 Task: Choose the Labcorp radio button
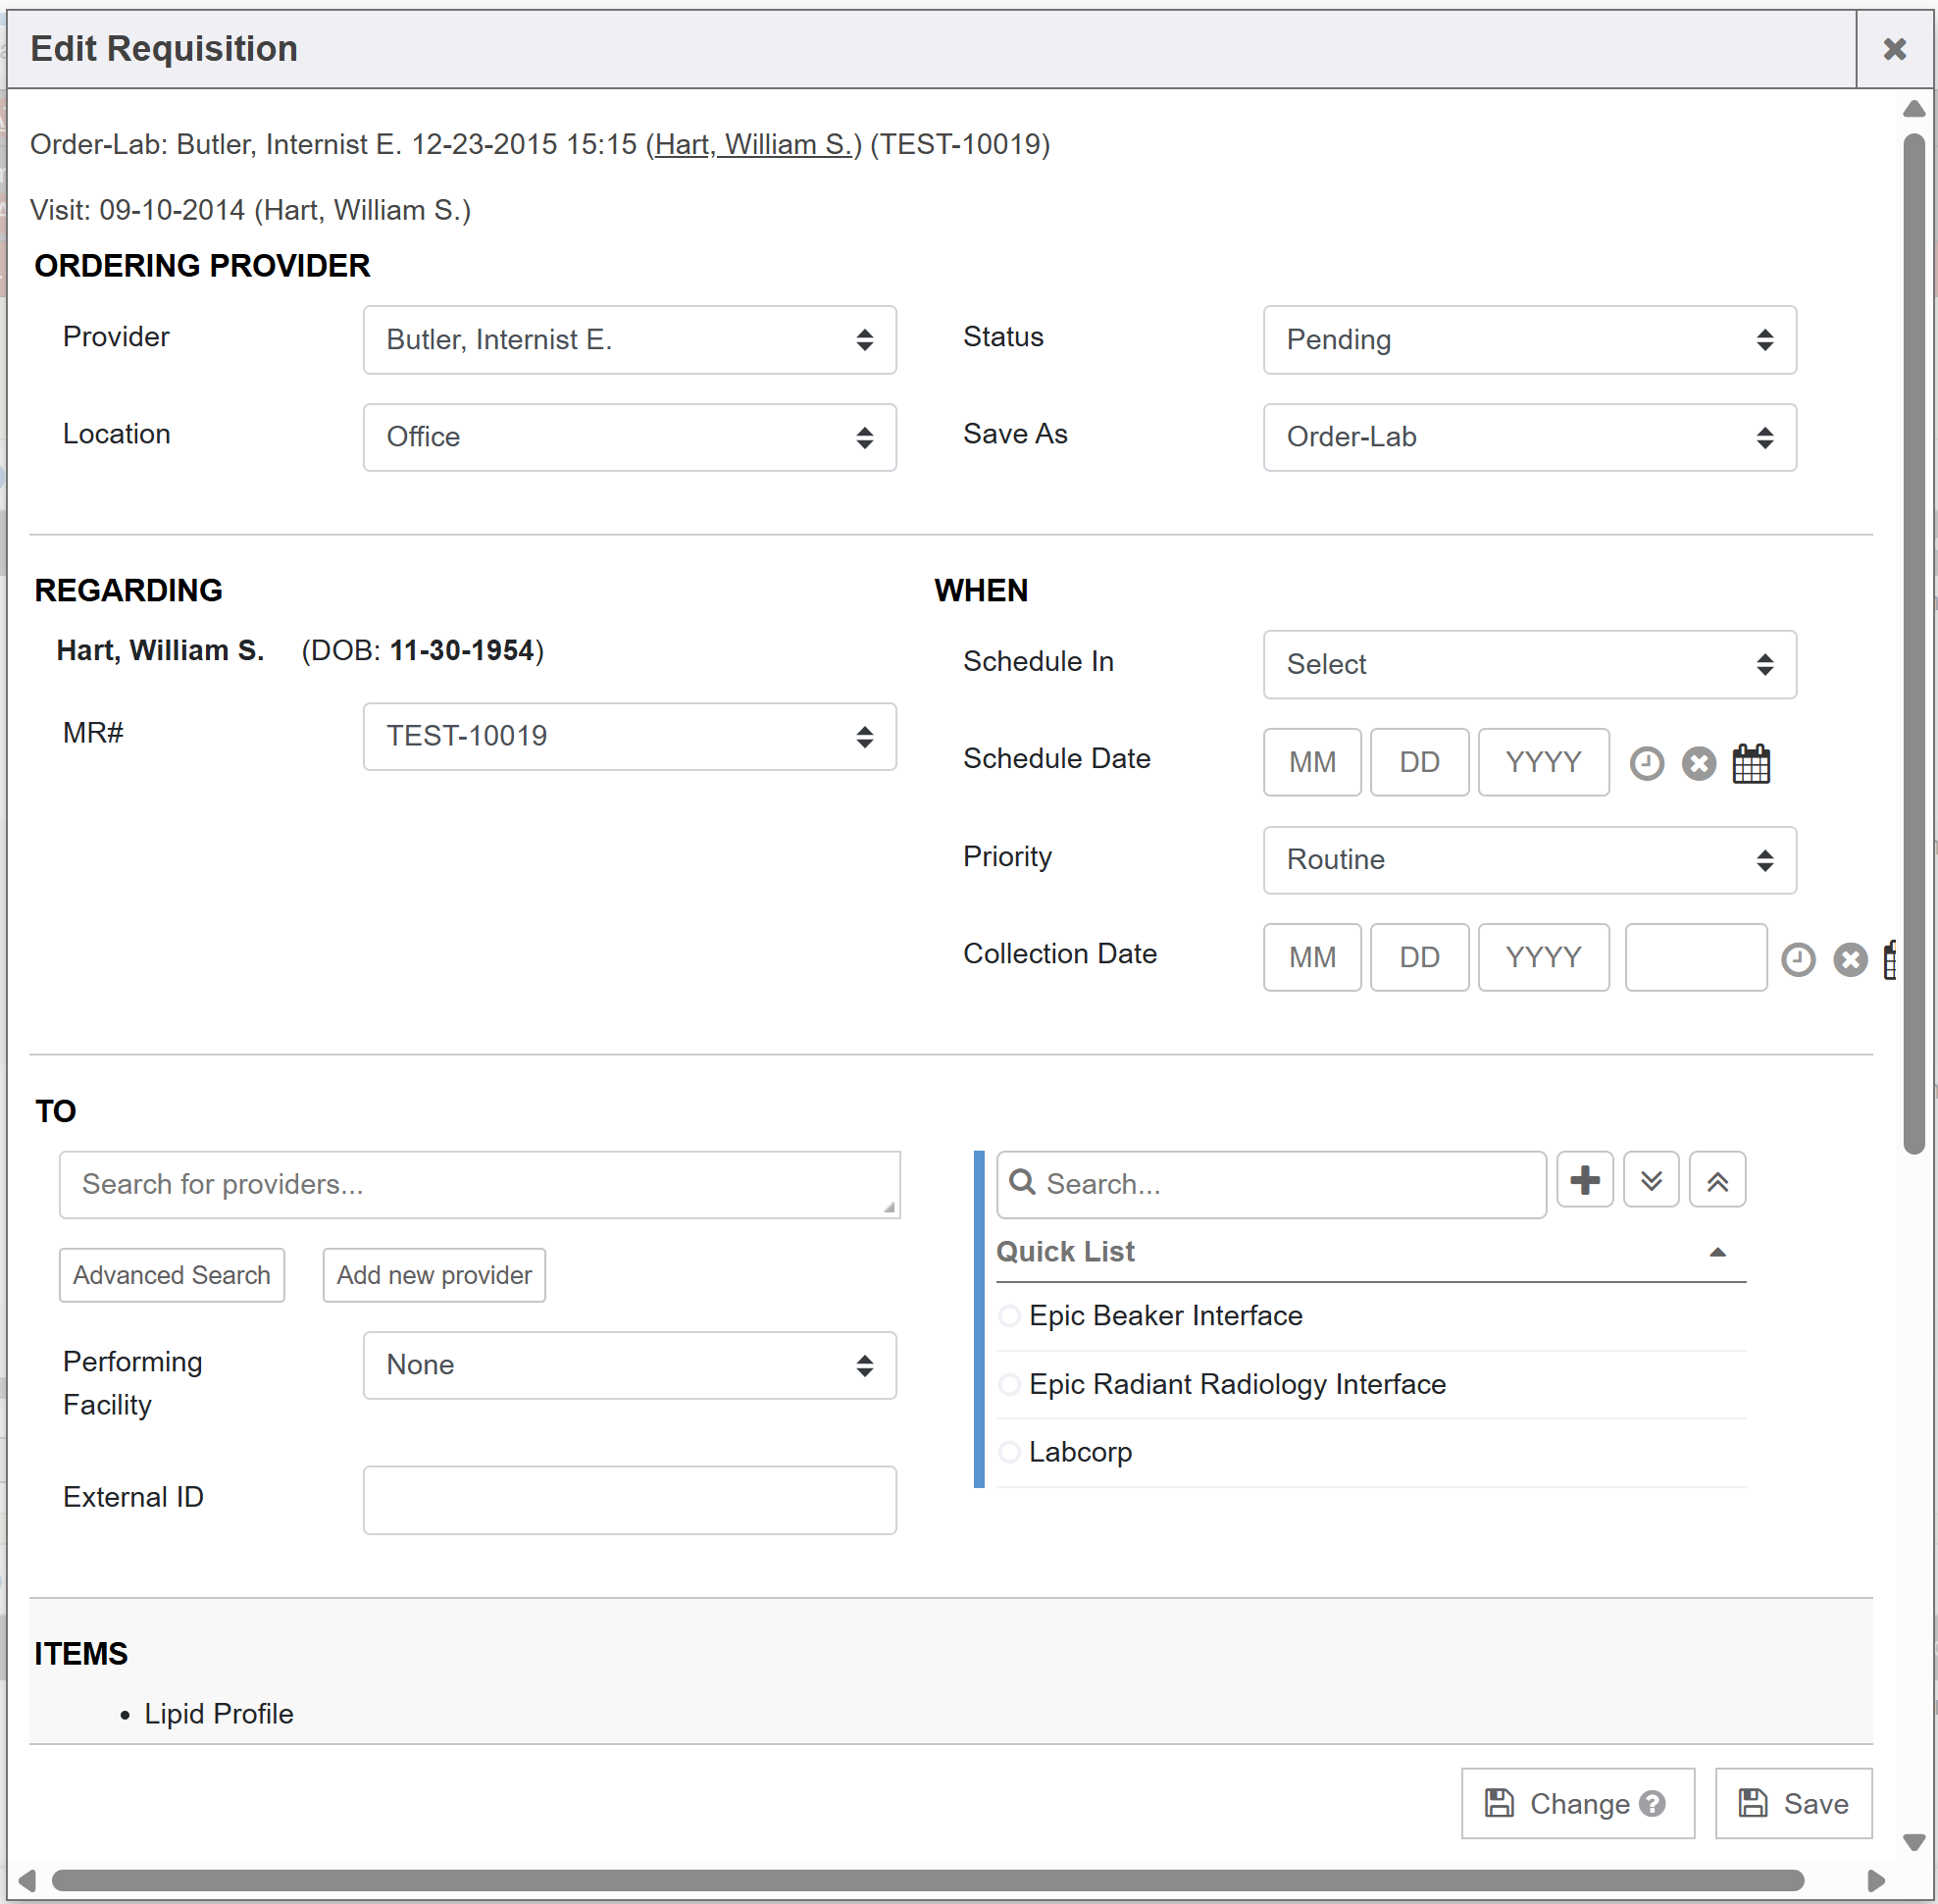click(1010, 1452)
